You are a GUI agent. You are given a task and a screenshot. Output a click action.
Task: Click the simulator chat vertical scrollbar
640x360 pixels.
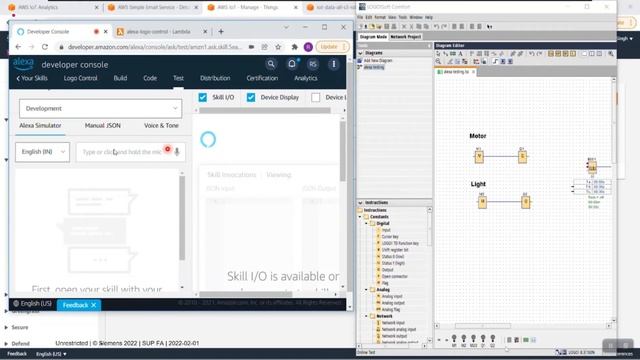[182, 218]
